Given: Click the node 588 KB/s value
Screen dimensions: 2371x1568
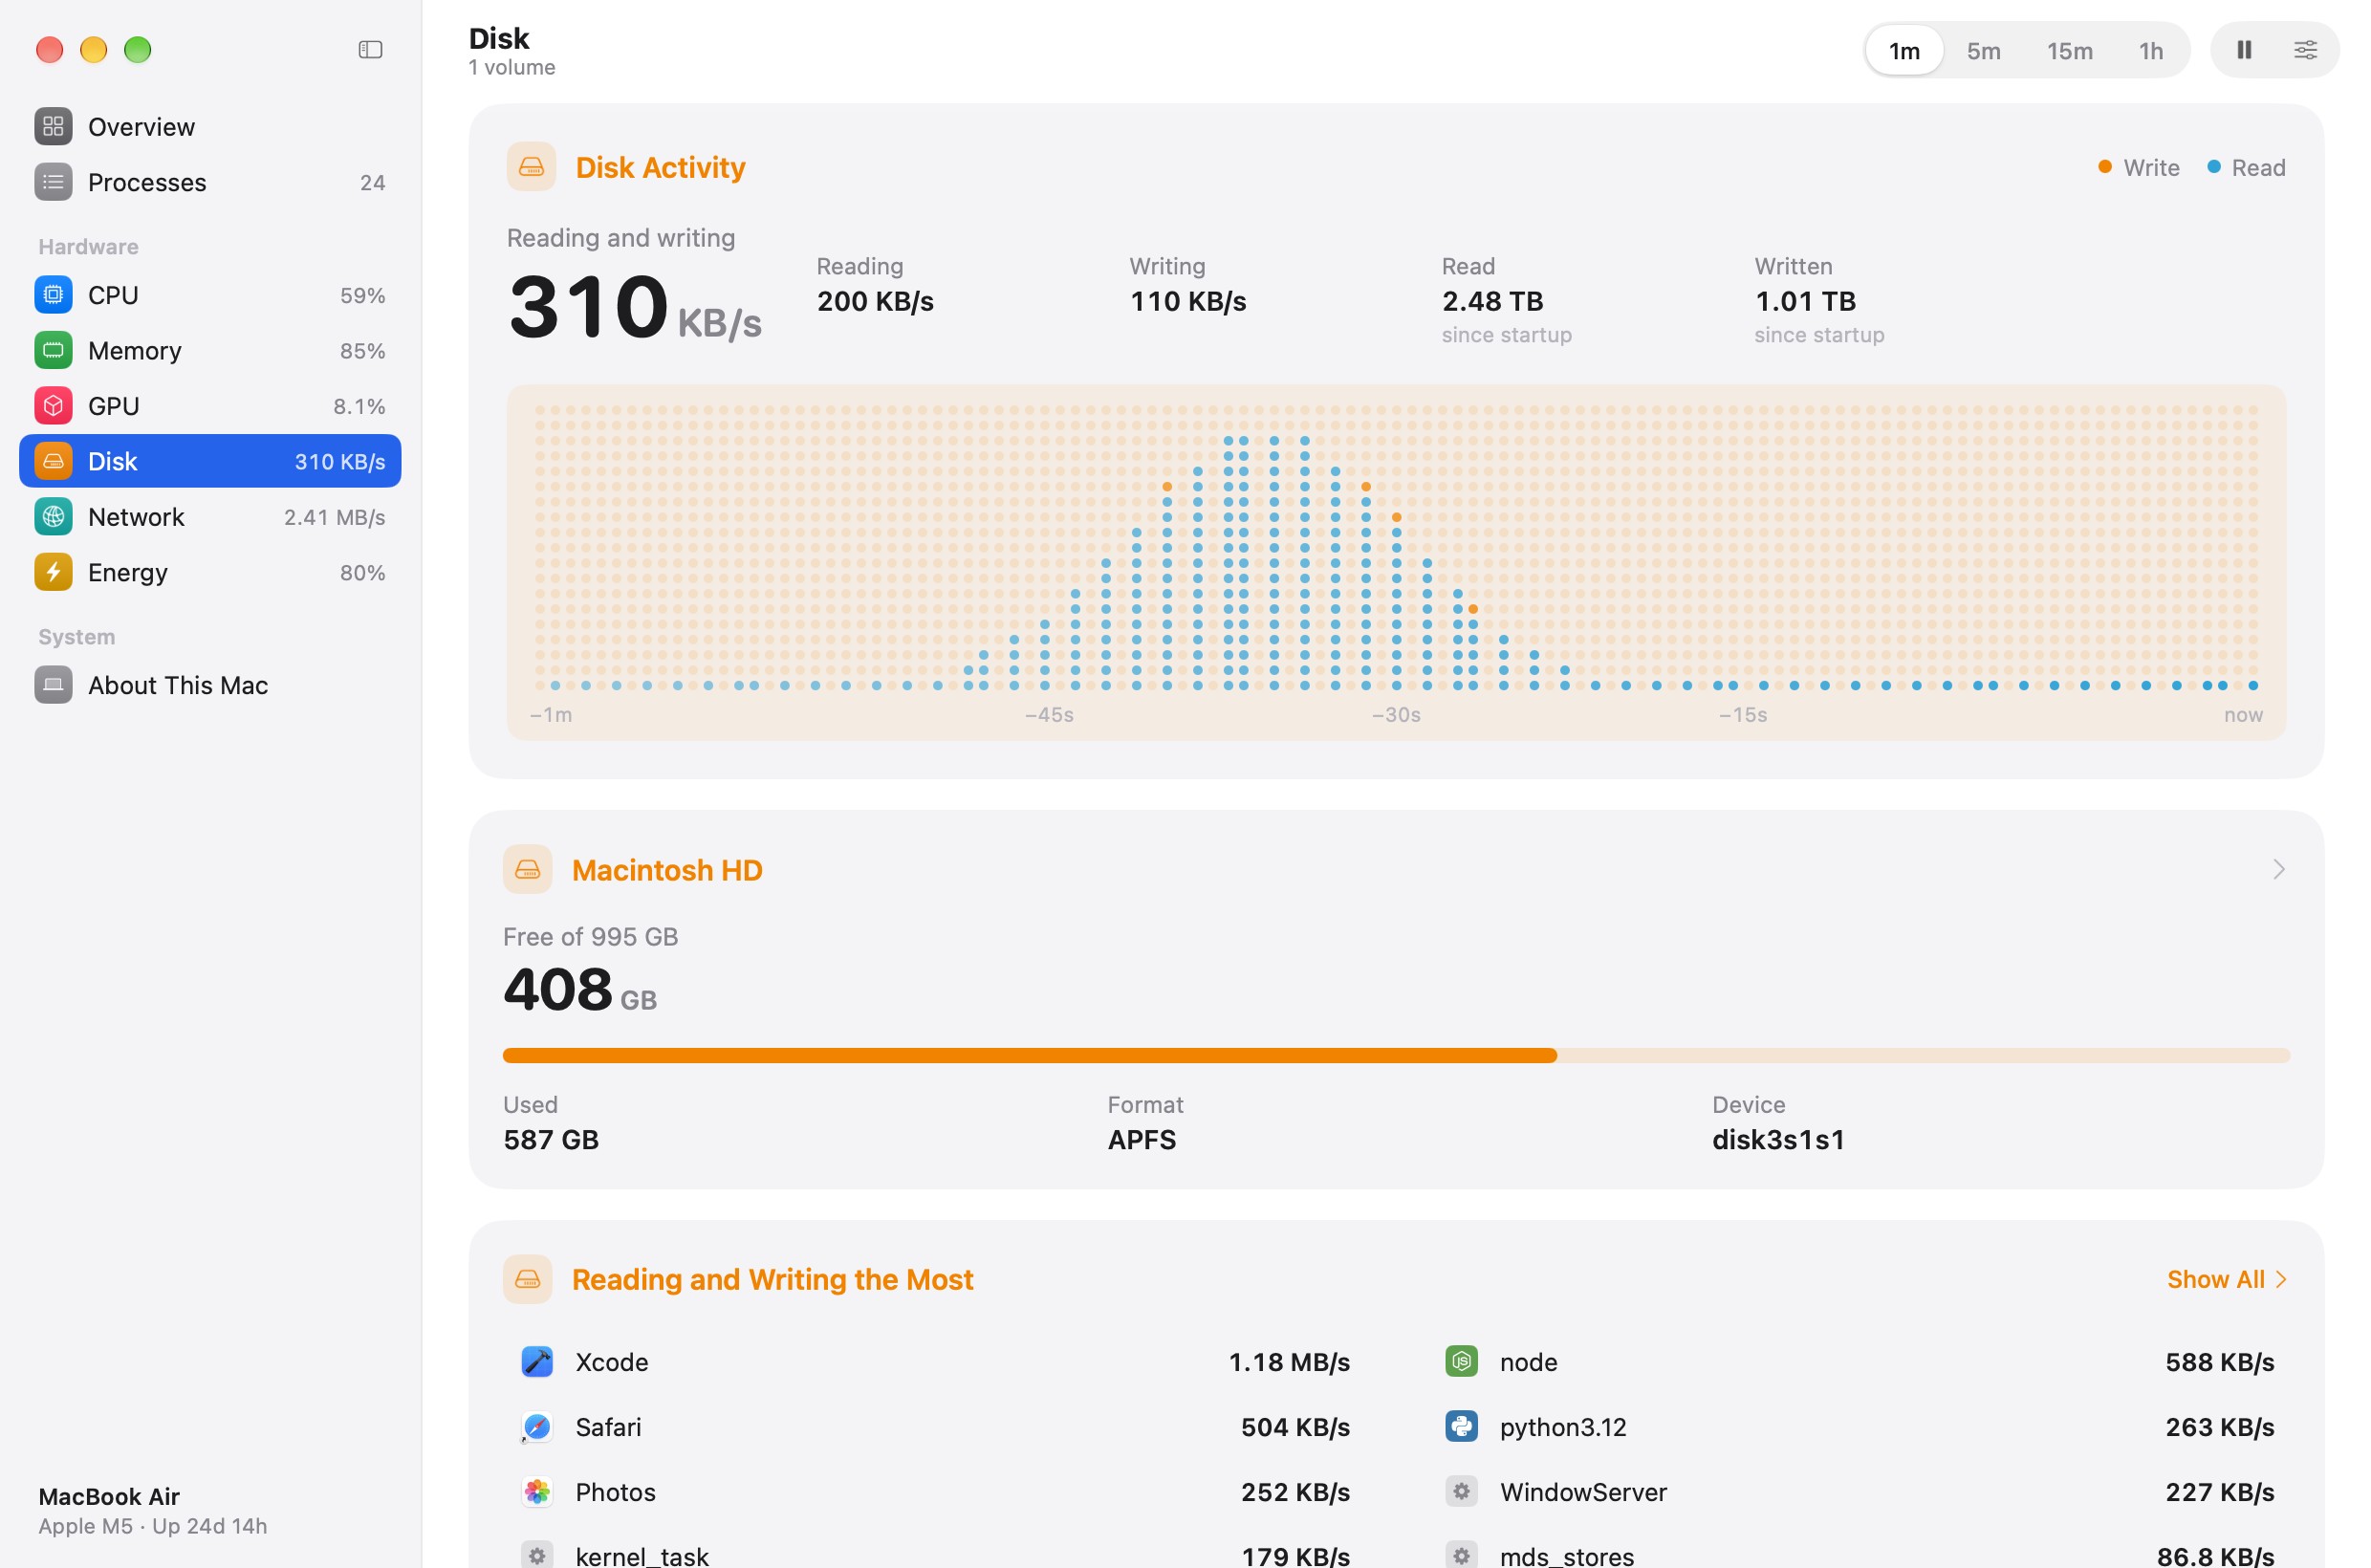Looking at the screenshot, I should pos(2219,1362).
